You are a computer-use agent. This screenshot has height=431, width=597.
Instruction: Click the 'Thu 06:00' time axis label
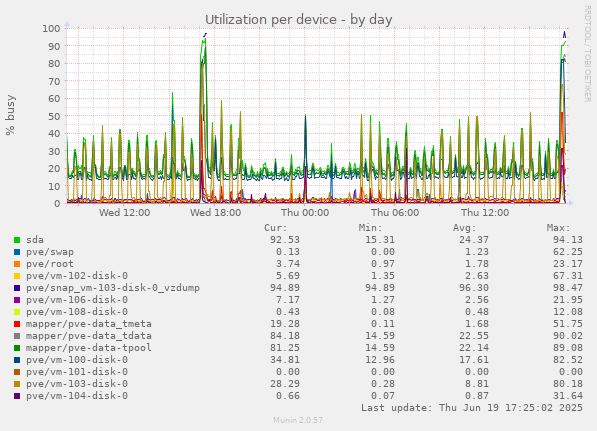point(395,212)
